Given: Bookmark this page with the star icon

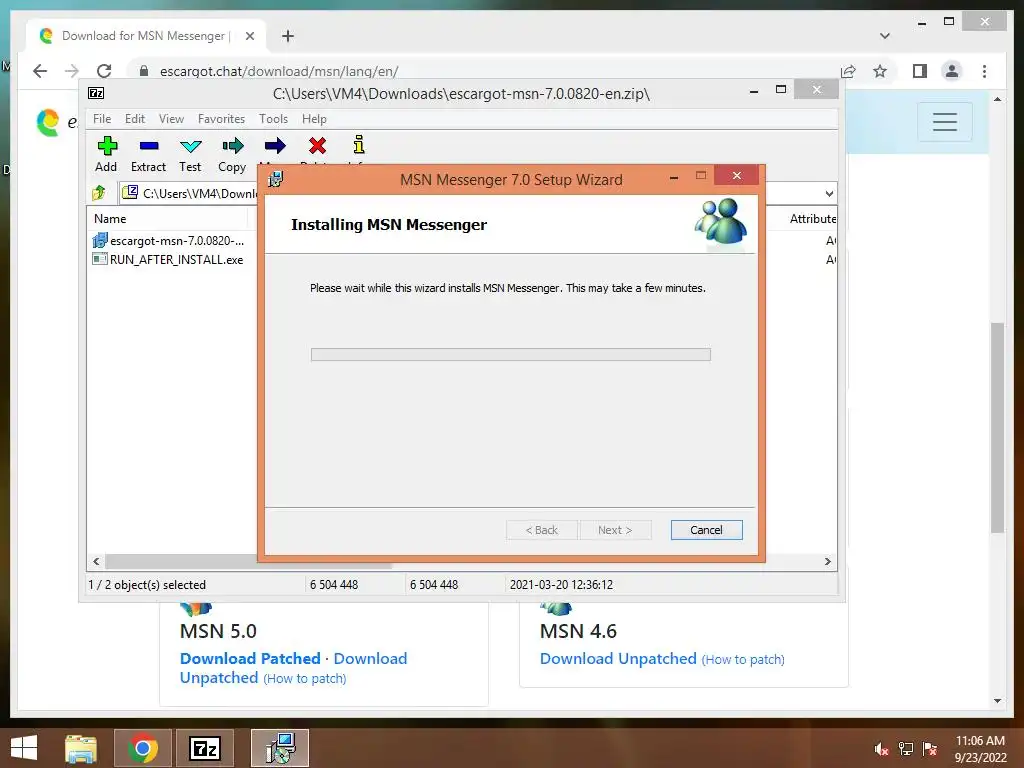Looking at the screenshot, I should click(880, 71).
